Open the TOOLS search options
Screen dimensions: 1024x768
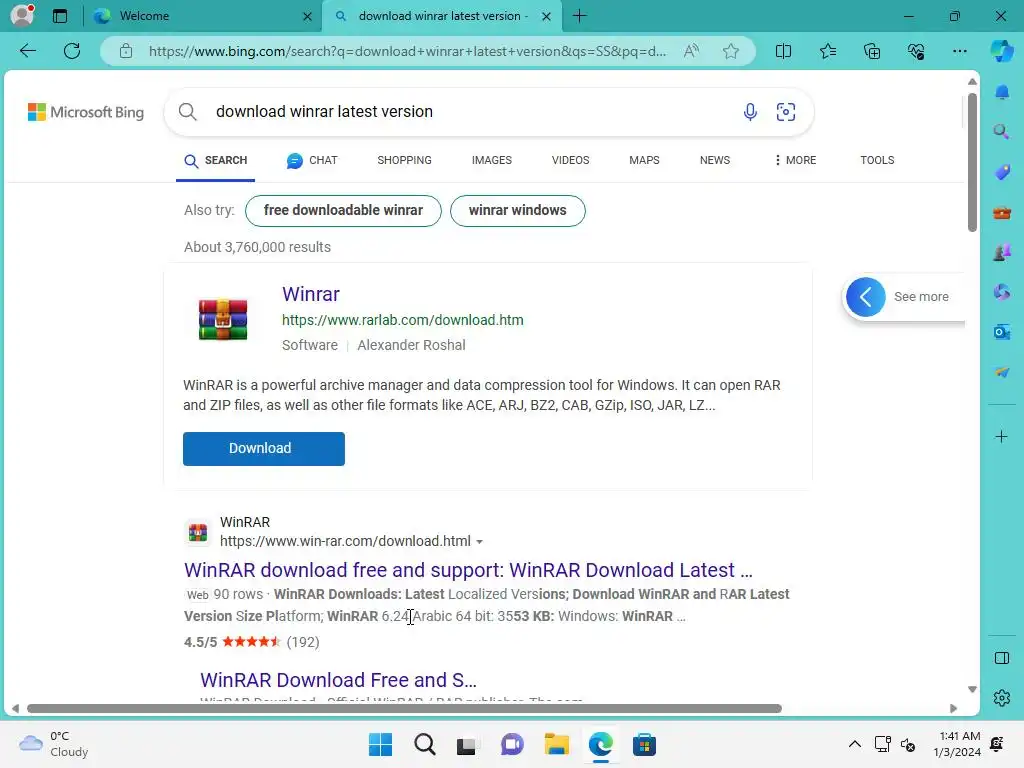pyautogui.click(x=877, y=160)
